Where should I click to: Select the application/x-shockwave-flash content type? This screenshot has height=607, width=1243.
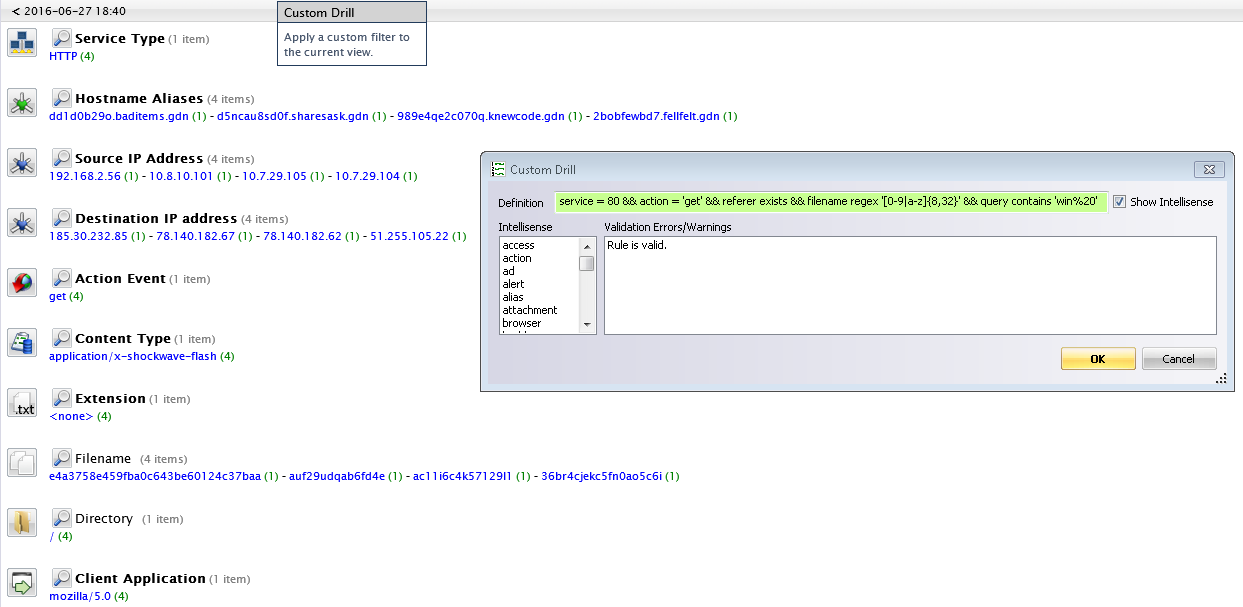pyautogui.click(x=132, y=356)
